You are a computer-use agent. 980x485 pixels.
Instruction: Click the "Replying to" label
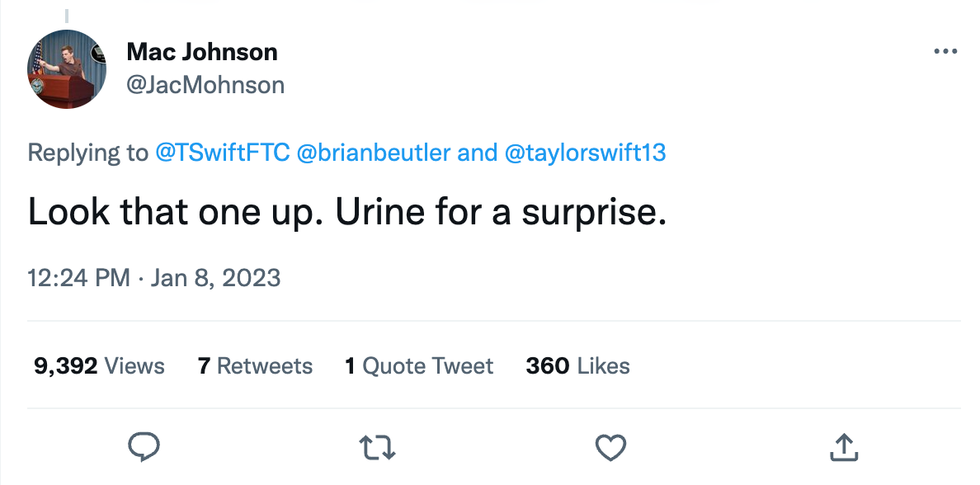pyautogui.click(x=88, y=153)
